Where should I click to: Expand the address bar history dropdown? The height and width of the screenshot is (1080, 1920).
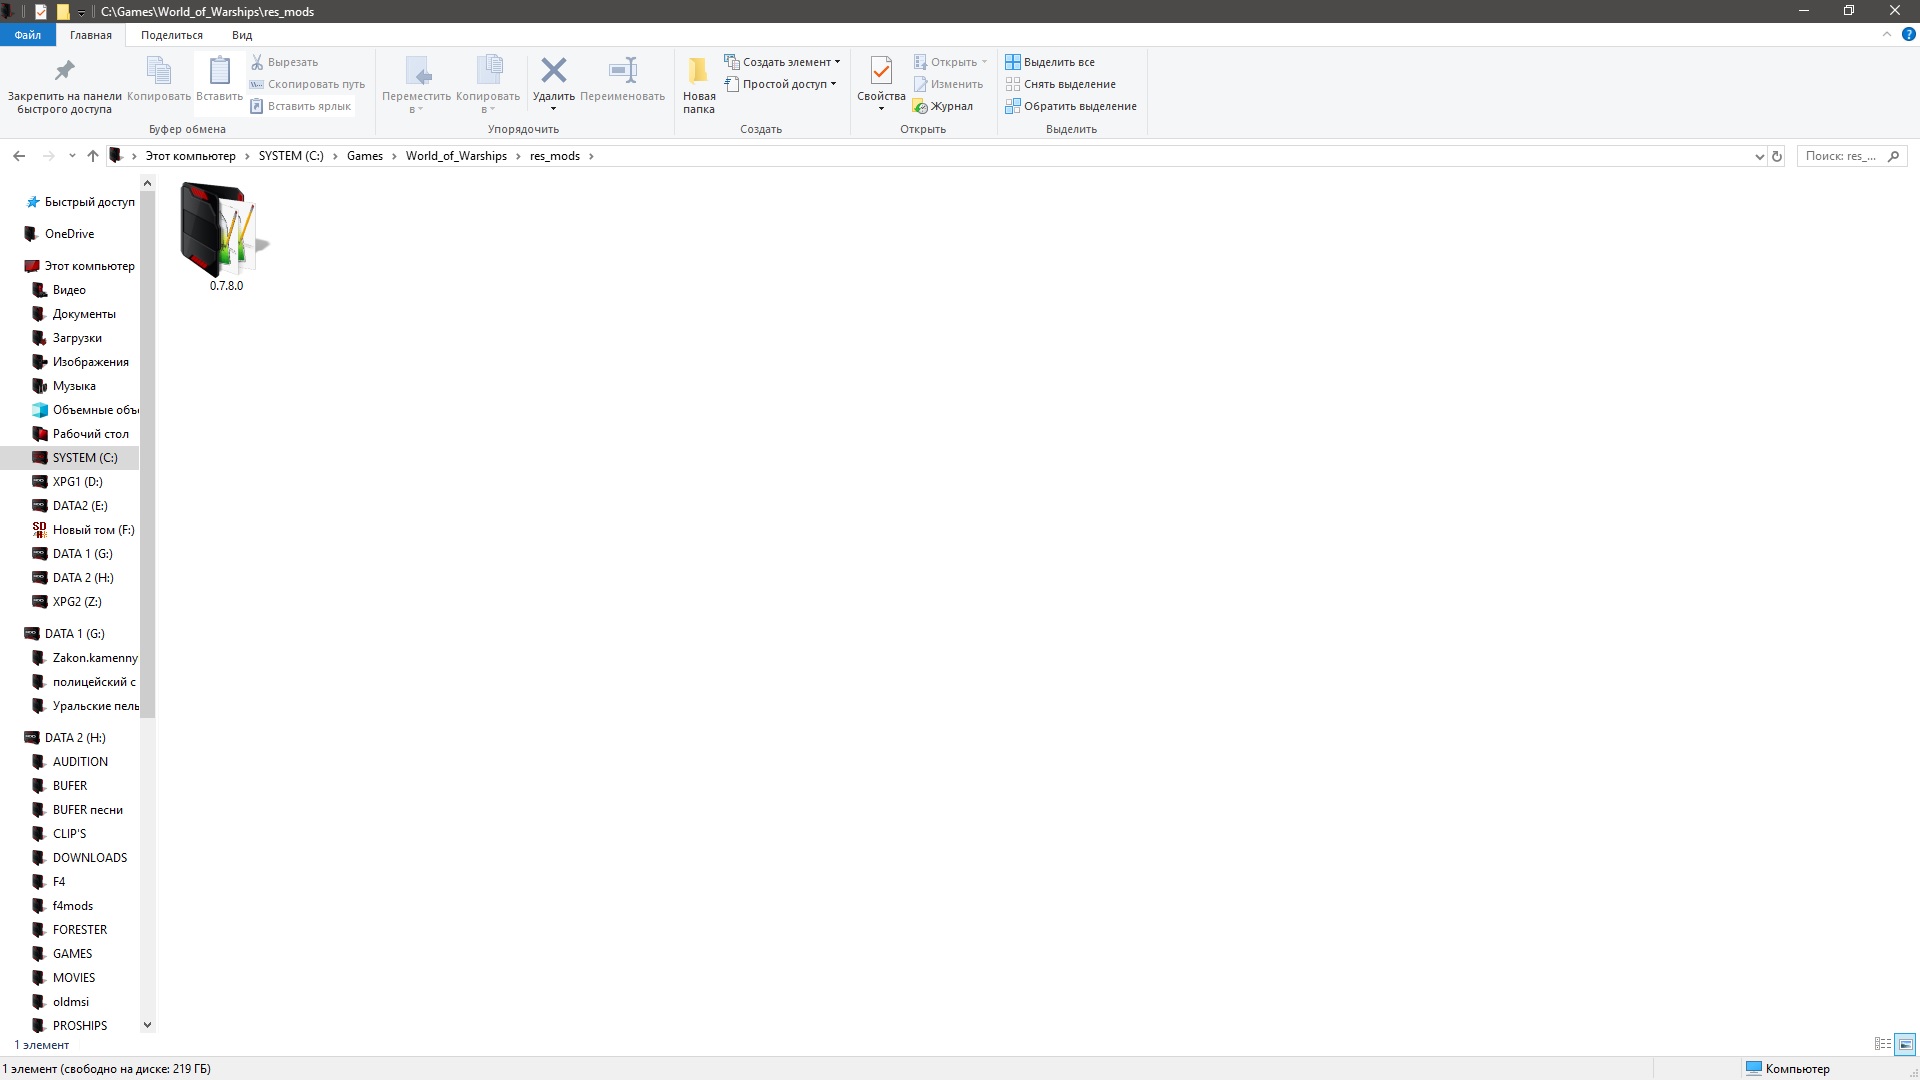point(1759,156)
